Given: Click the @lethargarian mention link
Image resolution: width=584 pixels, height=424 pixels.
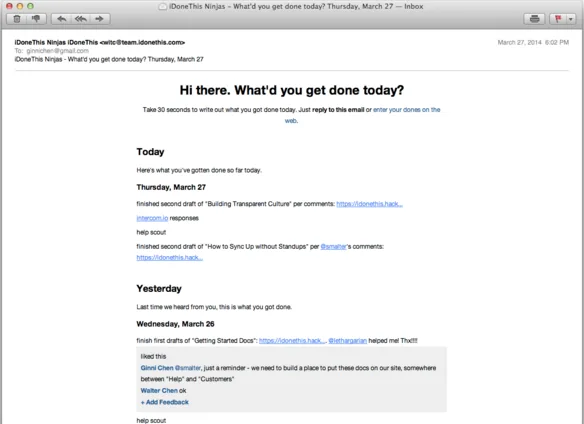Looking at the screenshot, I should pos(347,341).
